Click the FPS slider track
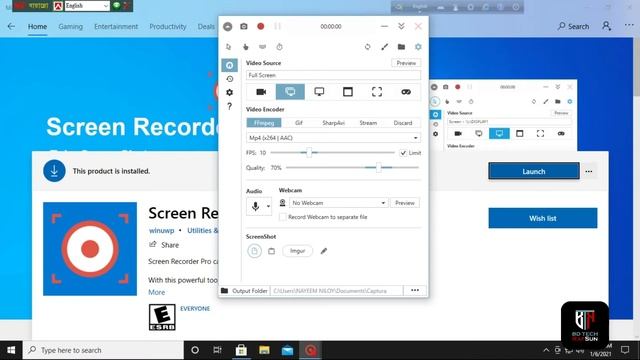Image resolution: width=640 pixels, height=360 pixels. (333, 153)
